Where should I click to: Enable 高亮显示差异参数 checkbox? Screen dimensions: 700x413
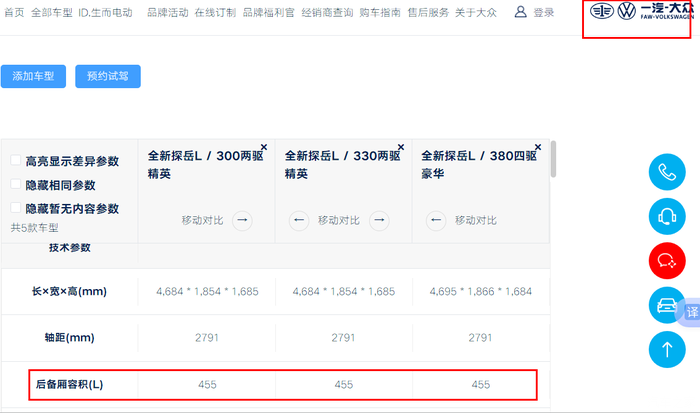[x=16, y=161]
